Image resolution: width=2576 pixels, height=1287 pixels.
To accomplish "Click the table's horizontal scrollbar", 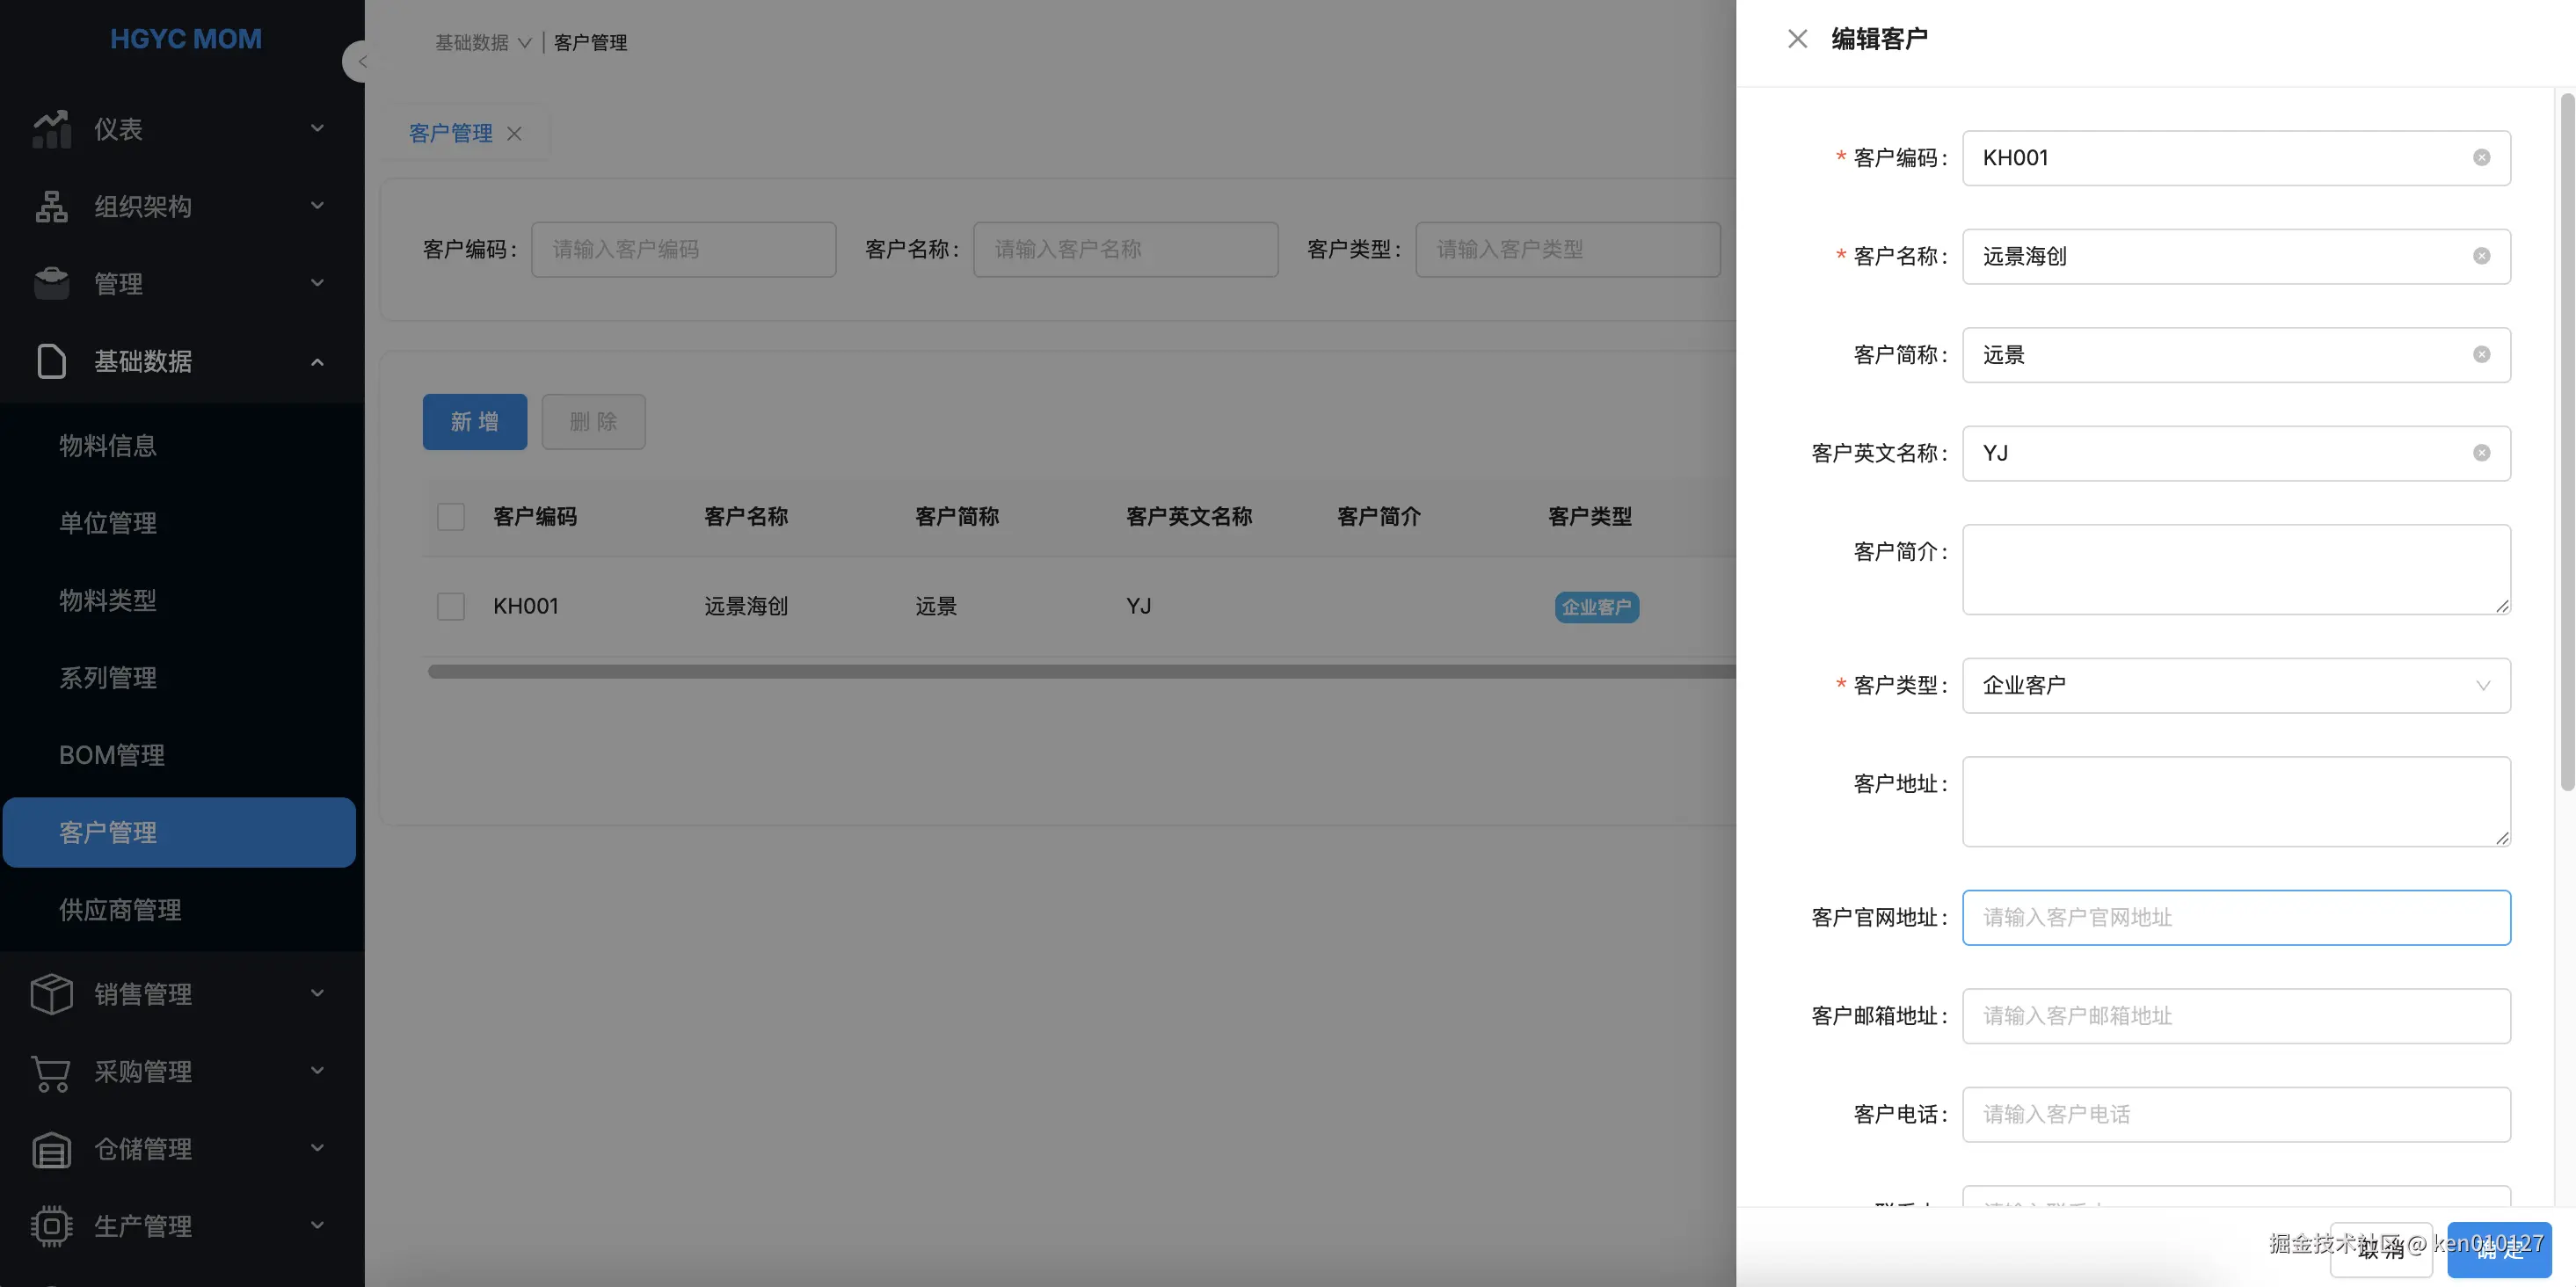I will [x=1080, y=672].
